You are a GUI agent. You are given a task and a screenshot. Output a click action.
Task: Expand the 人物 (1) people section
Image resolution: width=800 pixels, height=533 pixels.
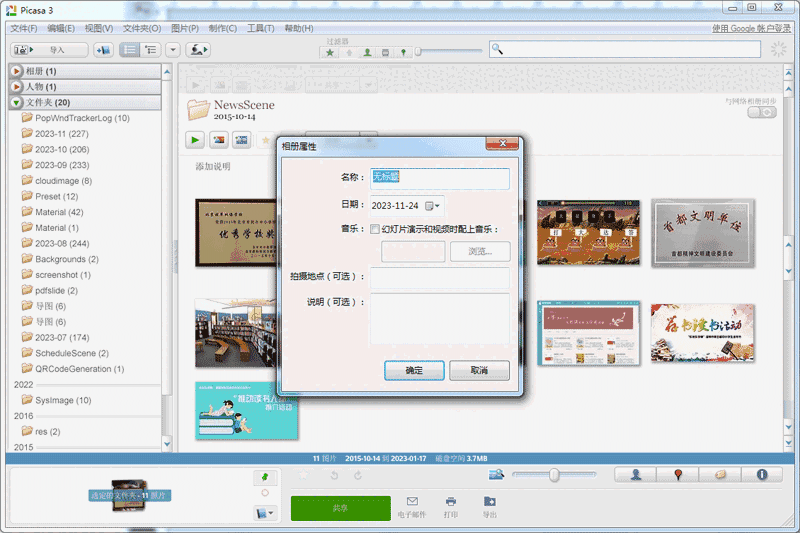(x=16, y=87)
